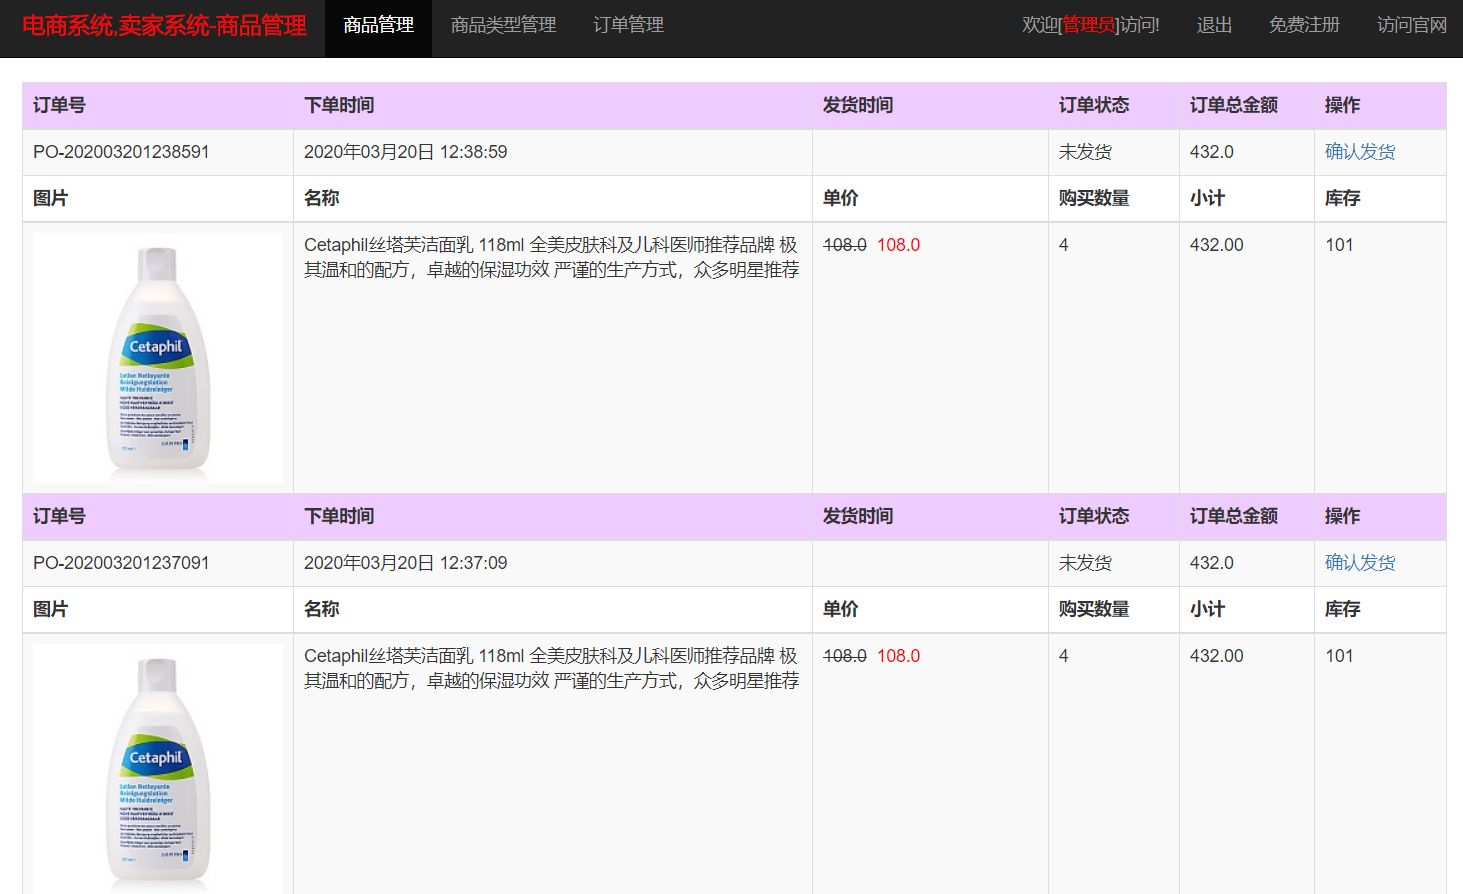This screenshot has height=894, width=1463.
Task: Click Cetaphil product image in order PO-202003201238591
Action: [x=158, y=358]
